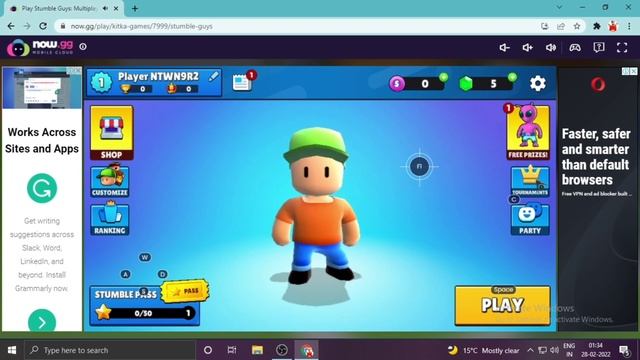Click the Stumble Pass progress bar
The width and height of the screenshot is (640, 360).
[x=145, y=313]
